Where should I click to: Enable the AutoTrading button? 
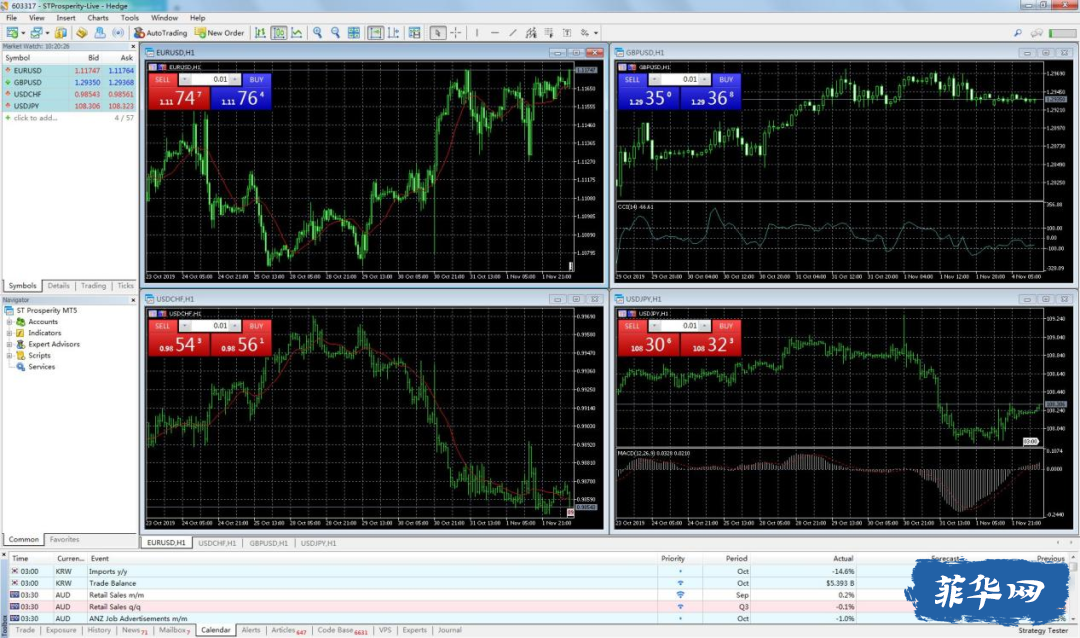160,32
